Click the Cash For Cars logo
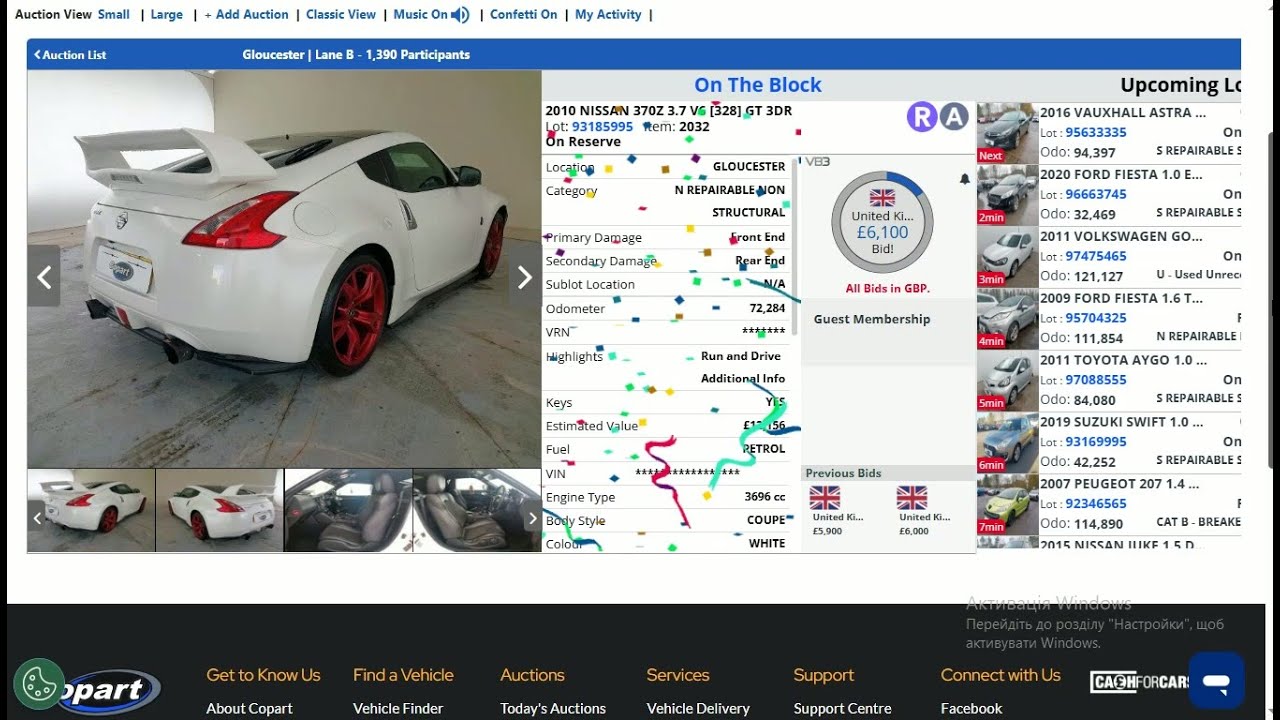 1140,682
